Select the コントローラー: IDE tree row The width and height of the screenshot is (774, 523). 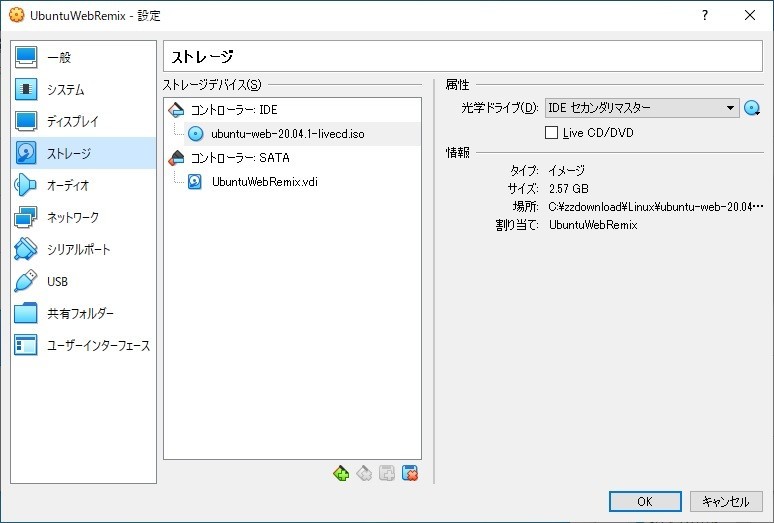pyautogui.click(x=292, y=110)
